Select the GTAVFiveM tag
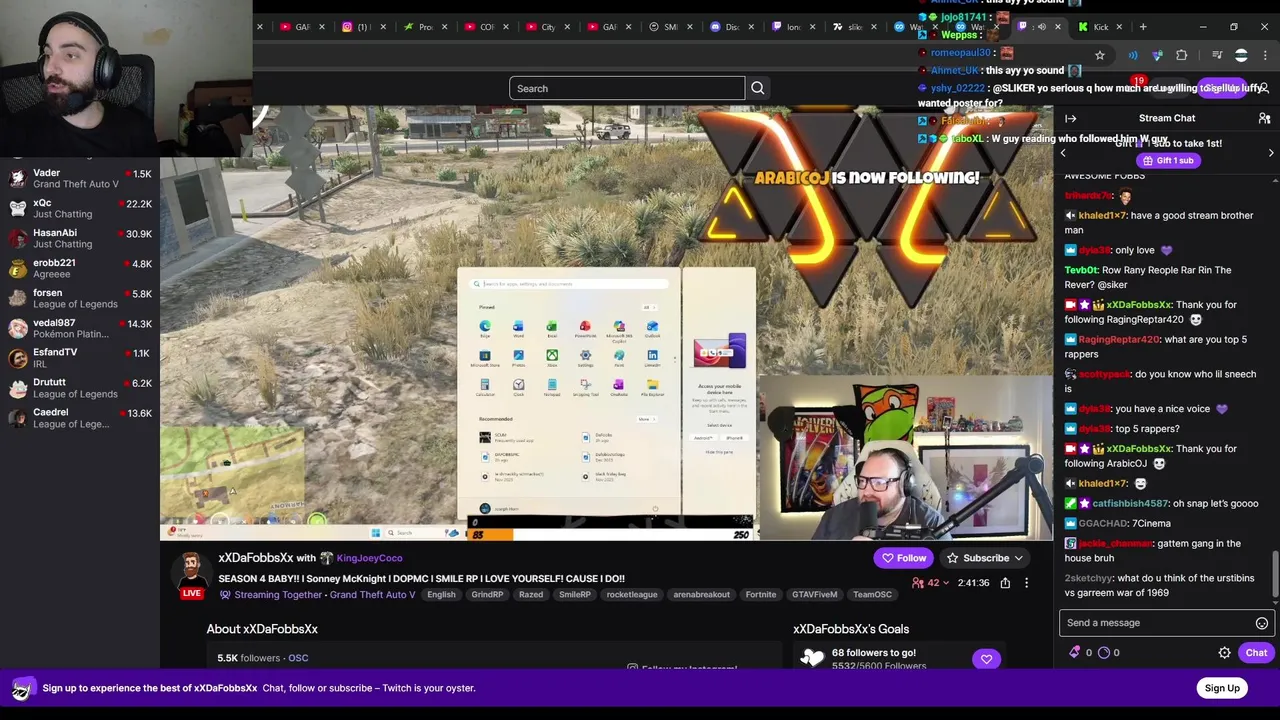The height and width of the screenshot is (720, 1280). click(x=814, y=595)
